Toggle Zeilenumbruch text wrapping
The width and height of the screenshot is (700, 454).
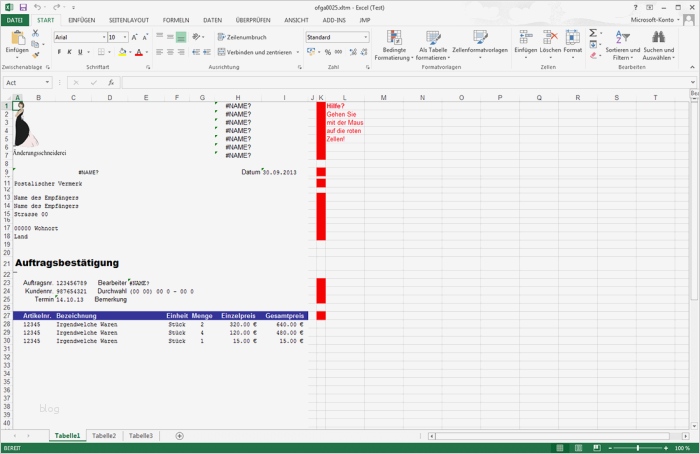pos(242,37)
